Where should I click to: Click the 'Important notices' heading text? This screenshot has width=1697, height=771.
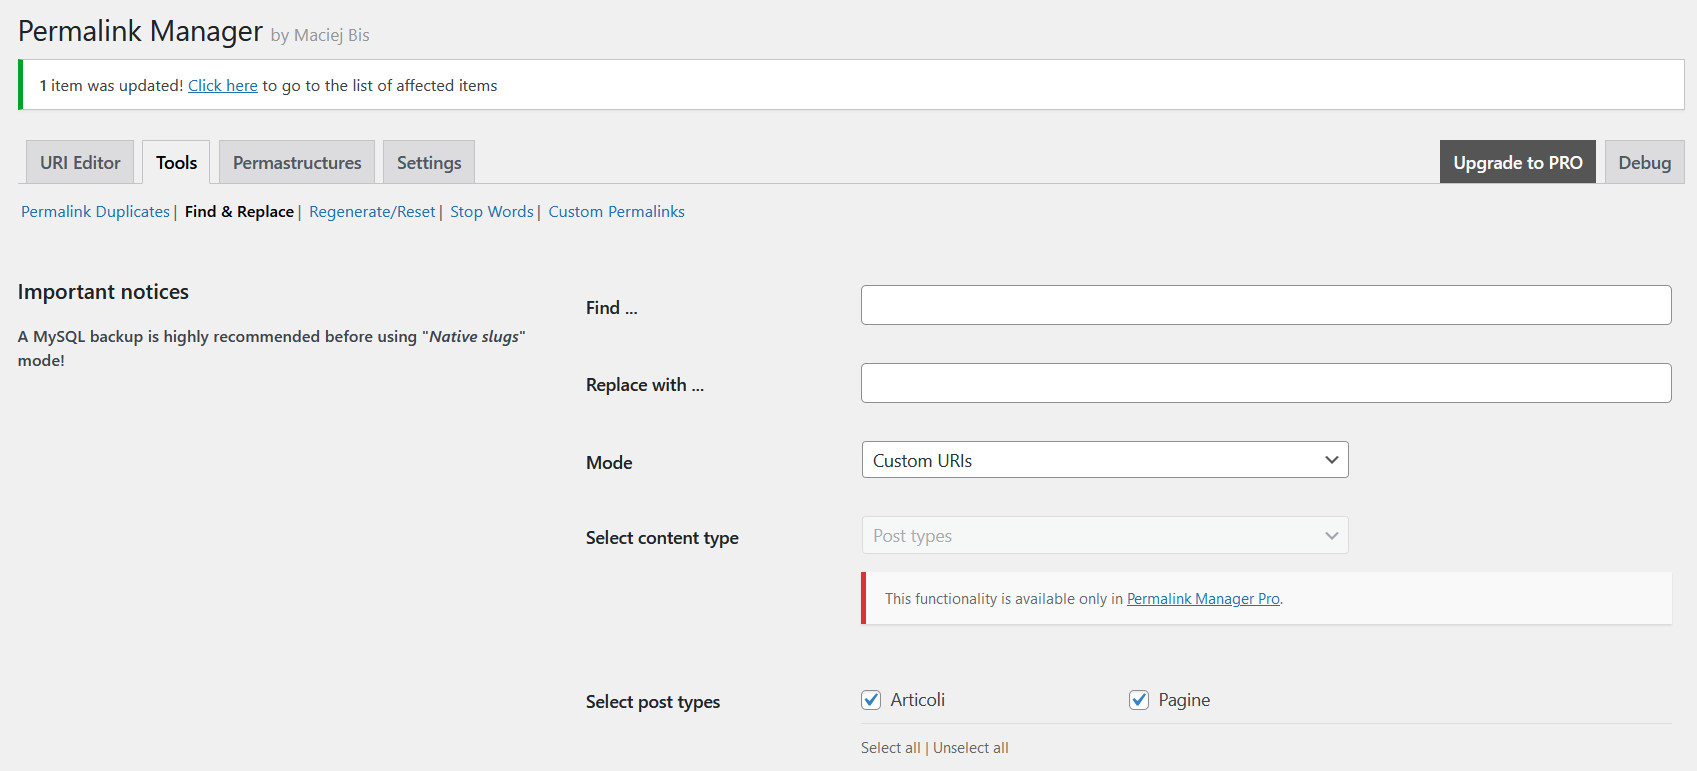pos(103,292)
